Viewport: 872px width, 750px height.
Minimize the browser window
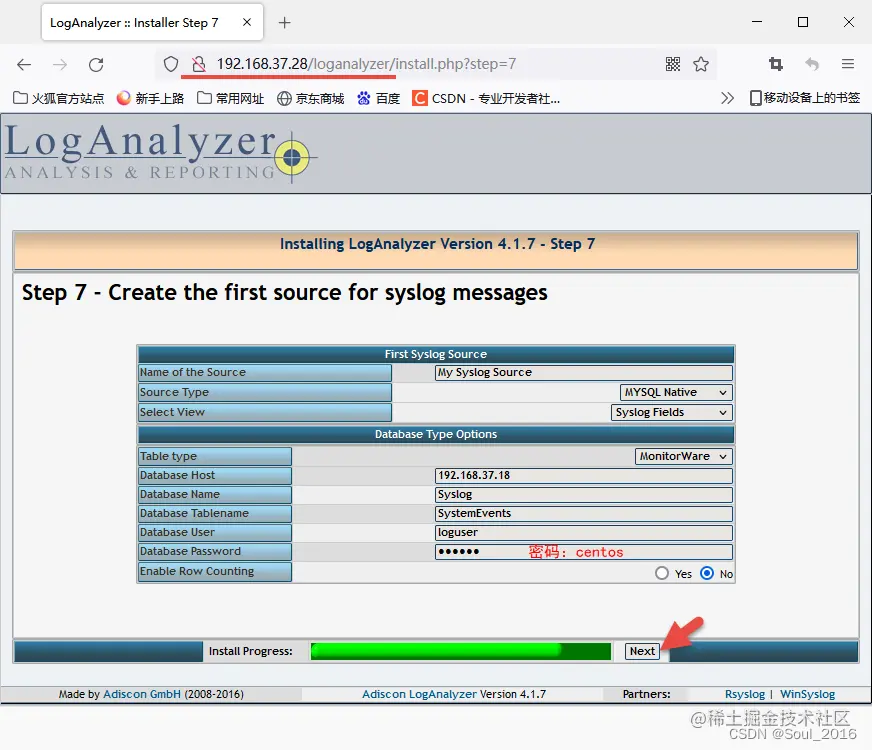click(x=757, y=22)
